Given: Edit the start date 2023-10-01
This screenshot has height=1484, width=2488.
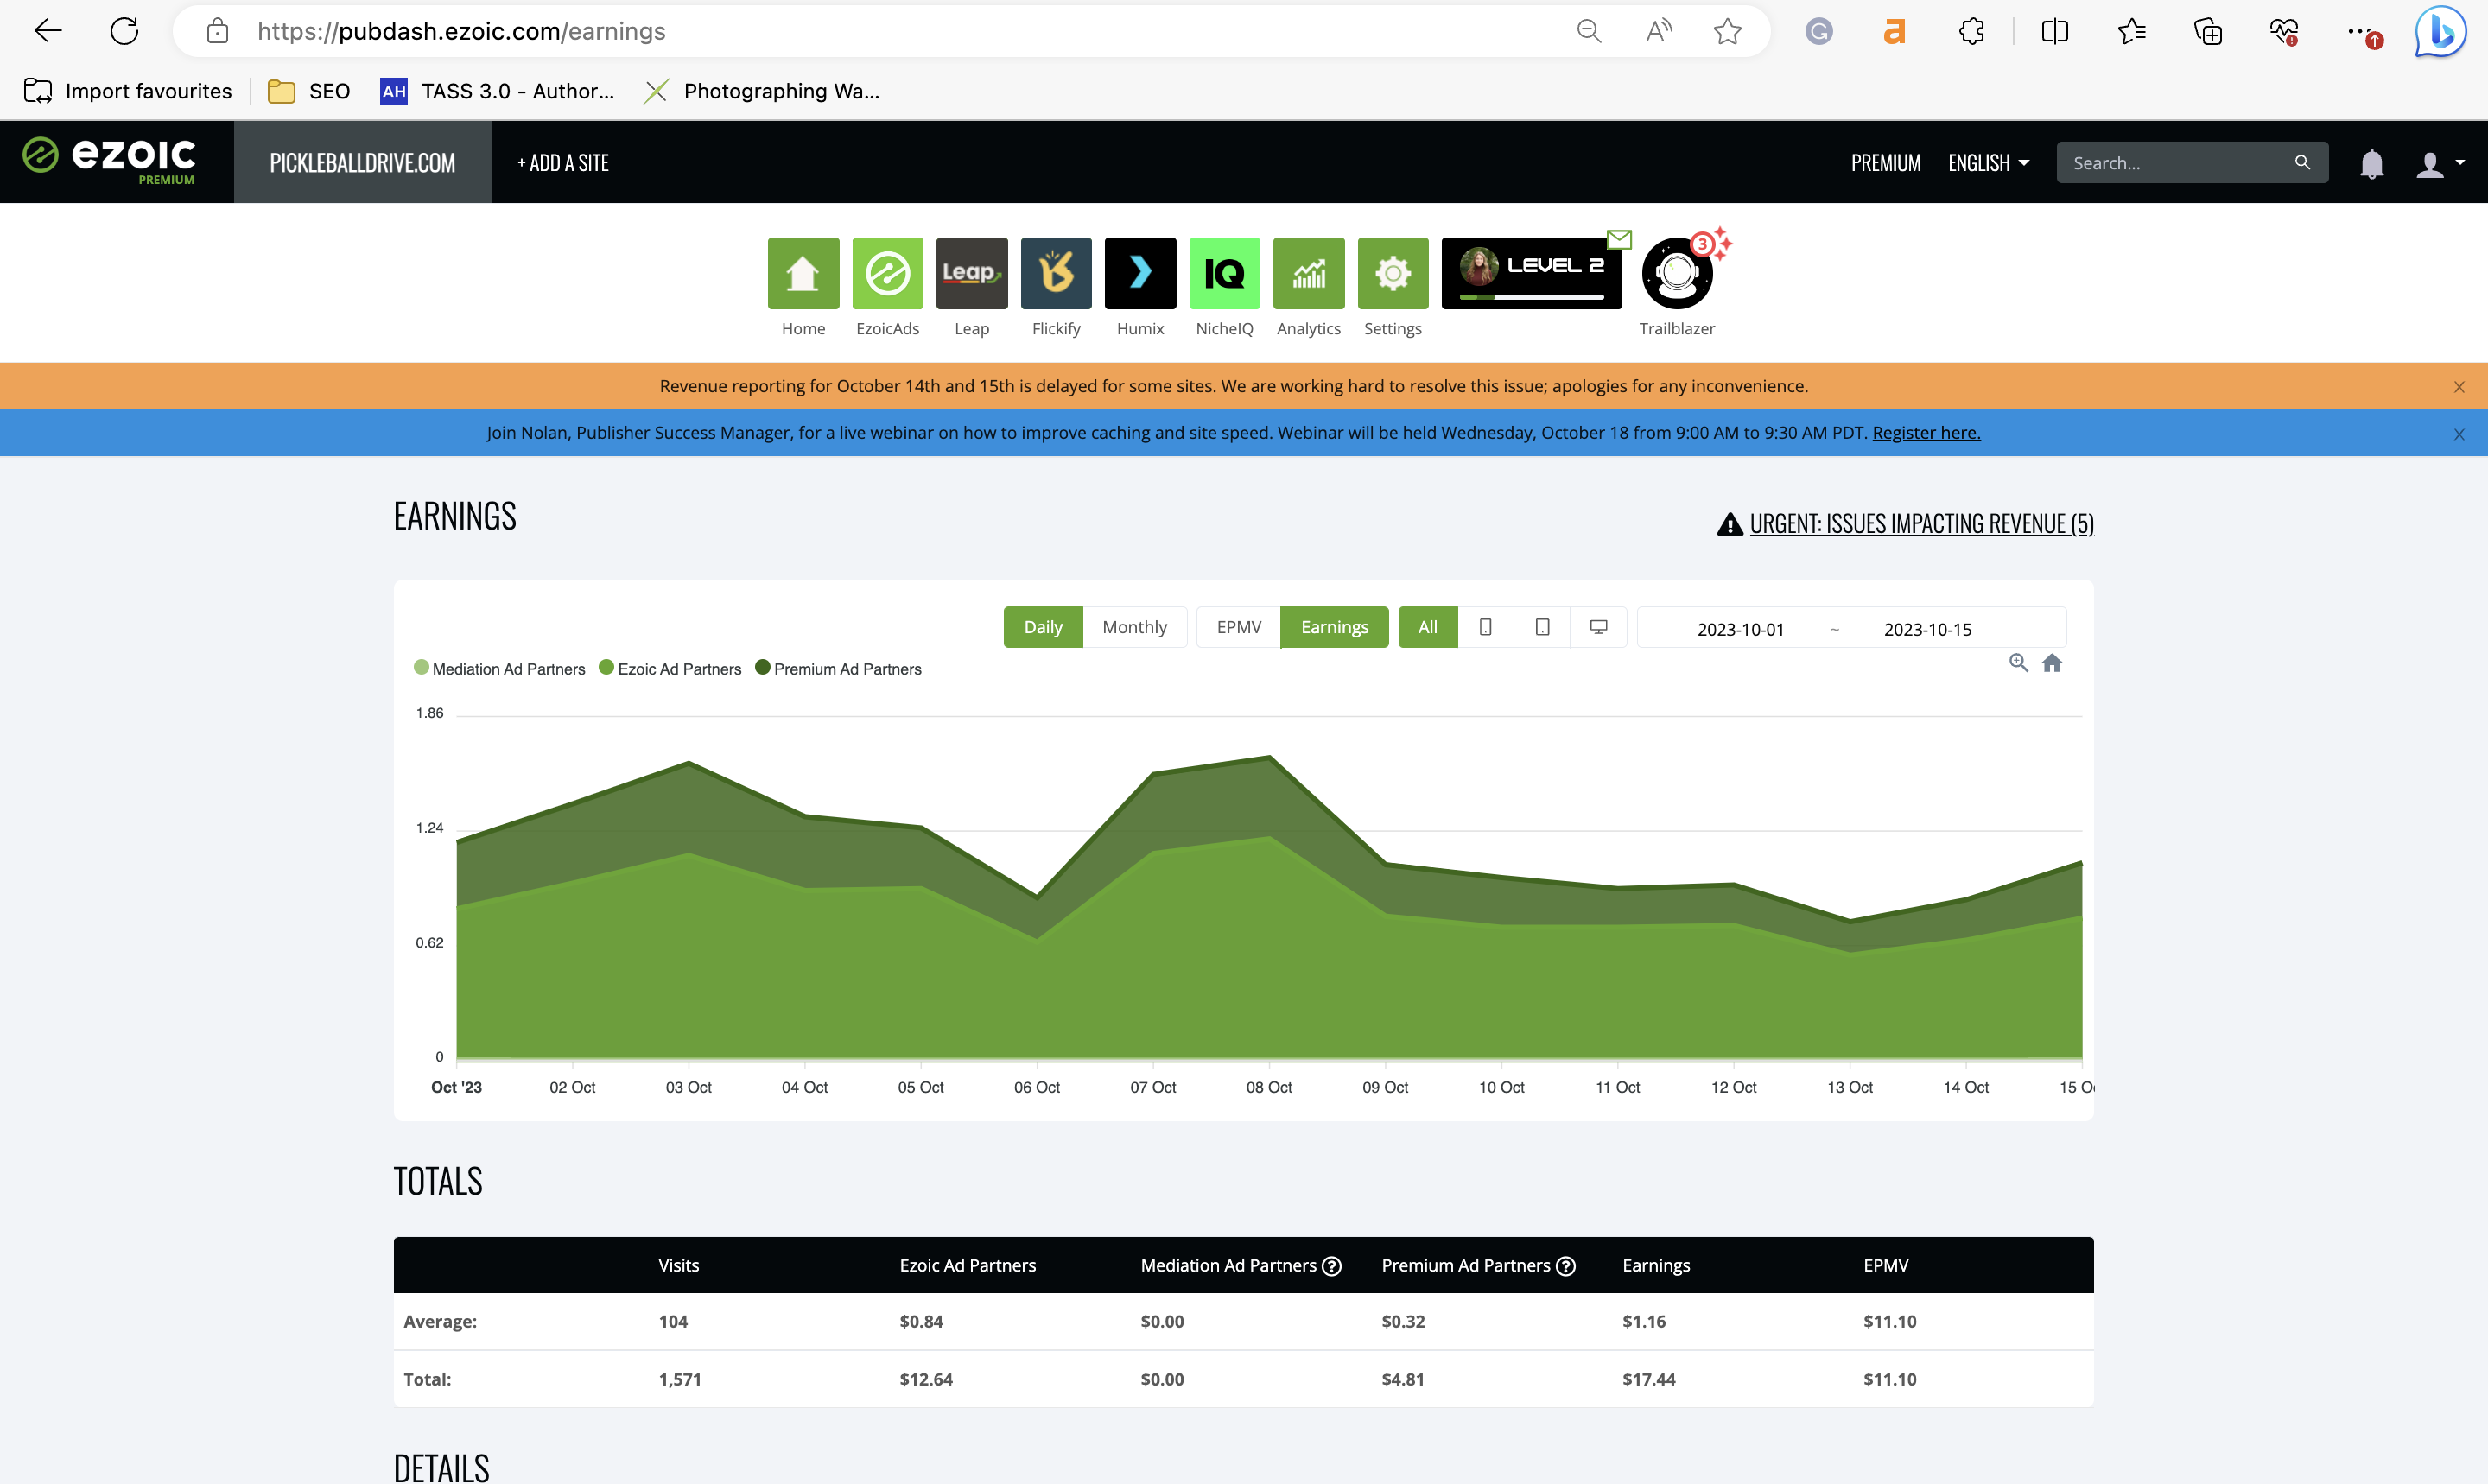Looking at the screenshot, I should (x=1740, y=629).
